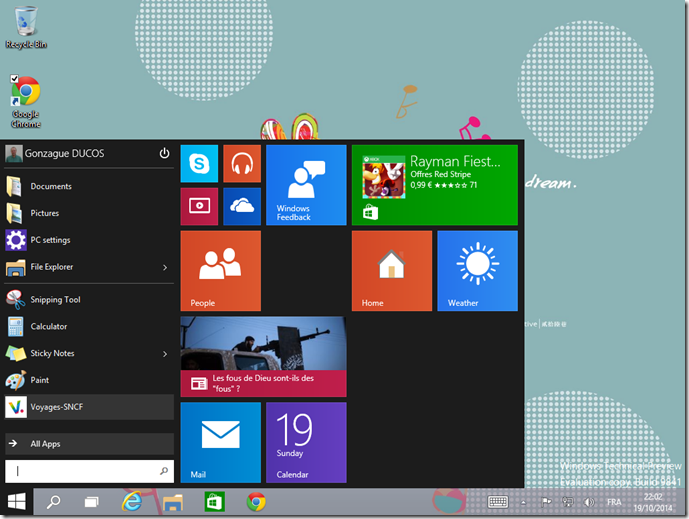
Task: Open the Calendar tile showing 19 Sunday
Action: click(x=306, y=443)
